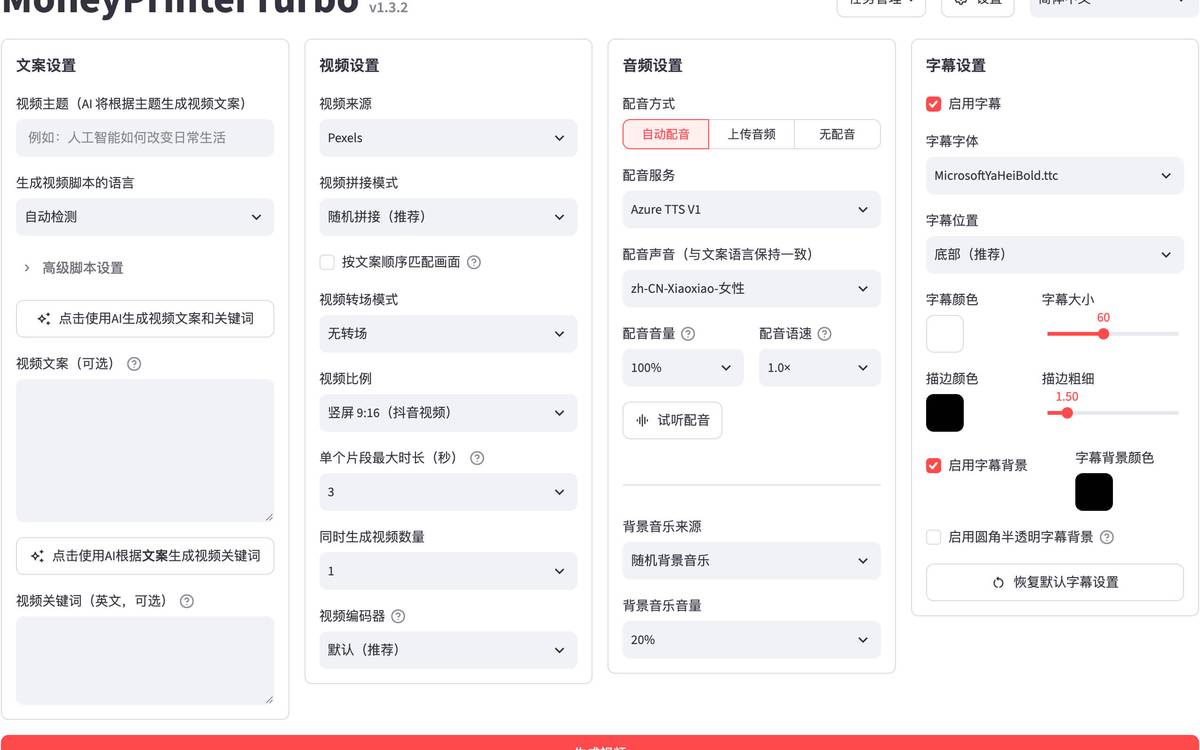1200x750 pixels.
Task: View help icon next to 按文案顺序匹配画面
Action: tap(474, 262)
